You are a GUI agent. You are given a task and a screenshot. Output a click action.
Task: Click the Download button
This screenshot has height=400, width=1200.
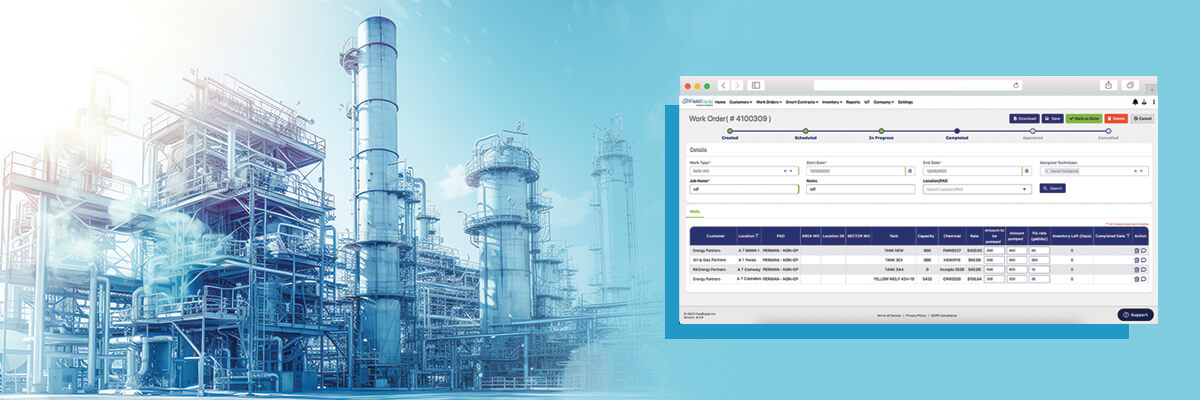(x=1024, y=118)
